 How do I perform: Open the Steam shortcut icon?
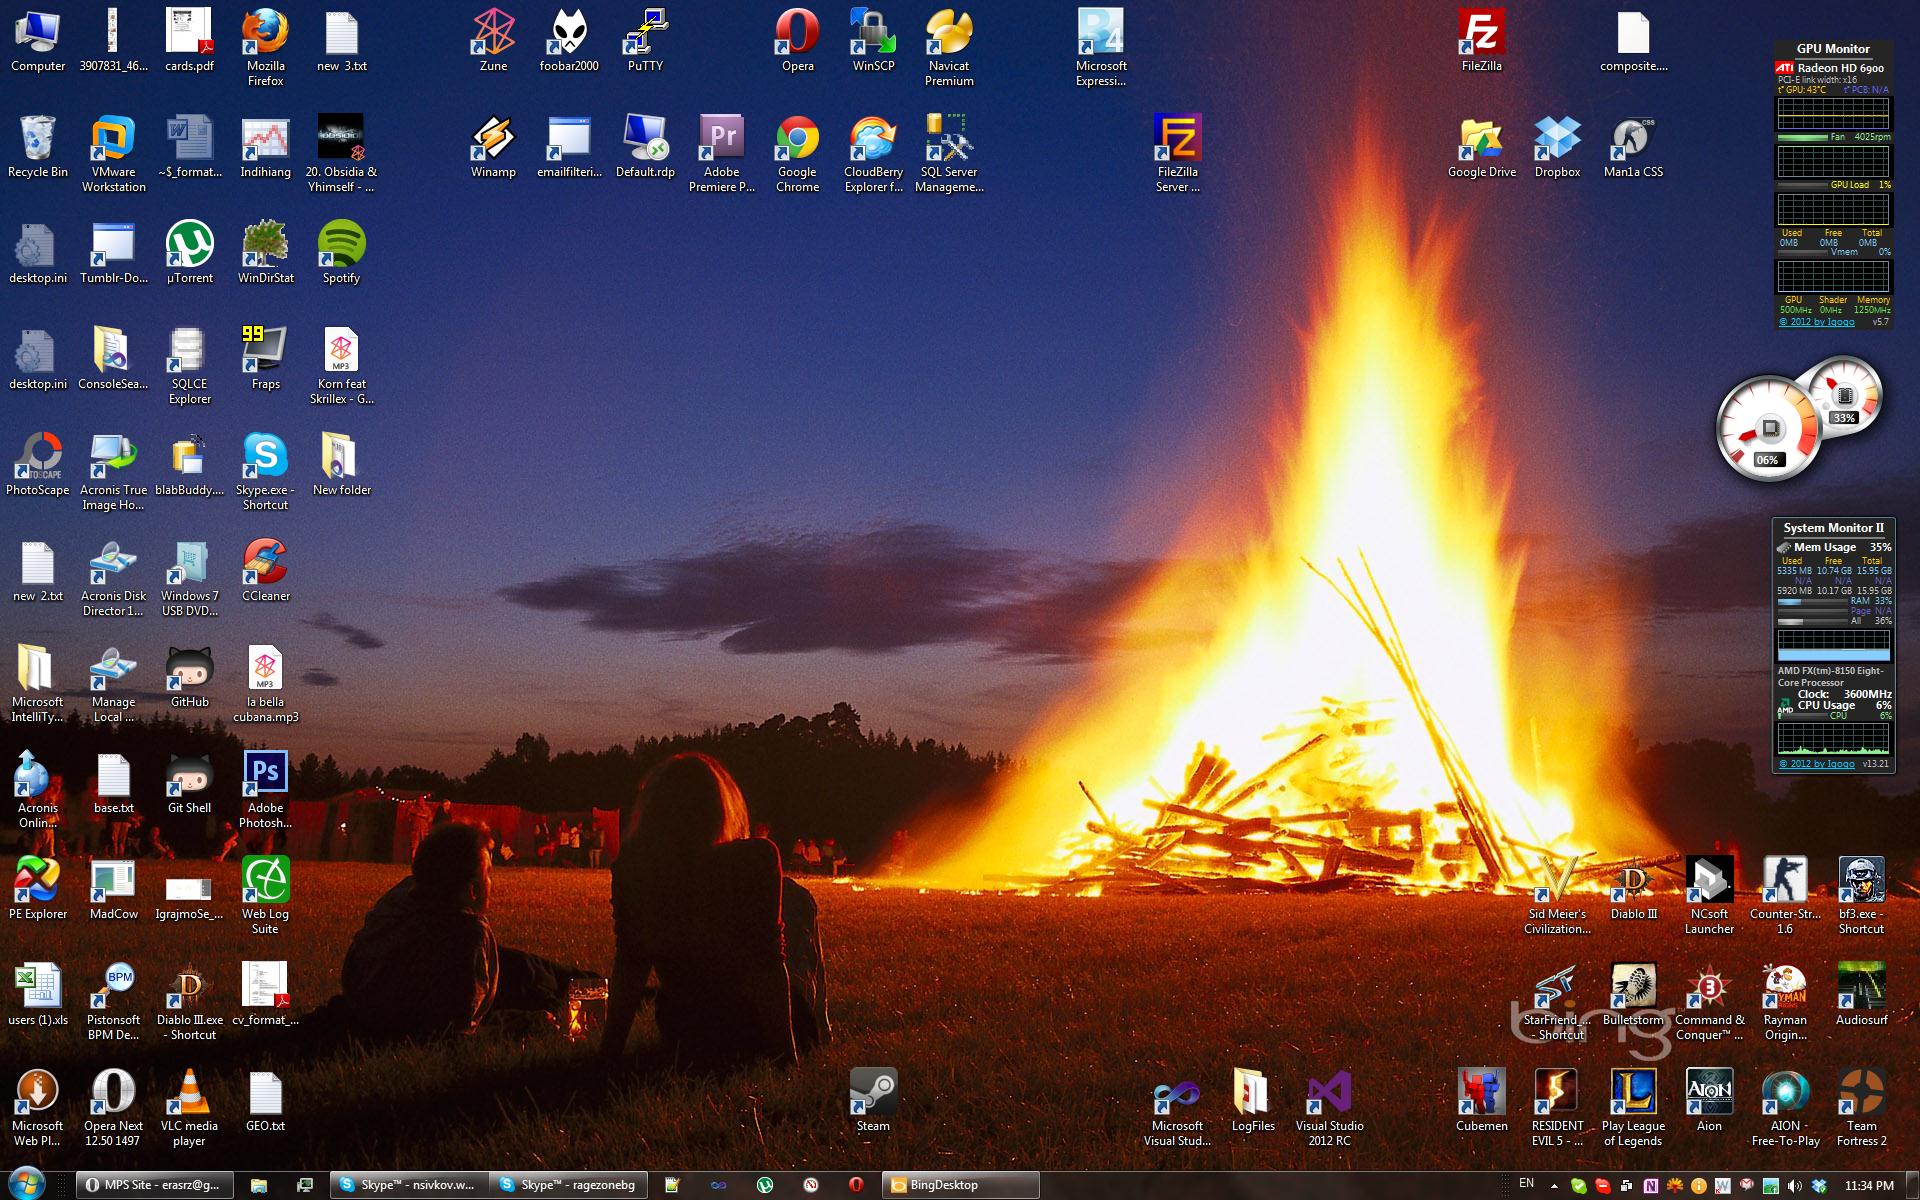pyautogui.click(x=872, y=1092)
